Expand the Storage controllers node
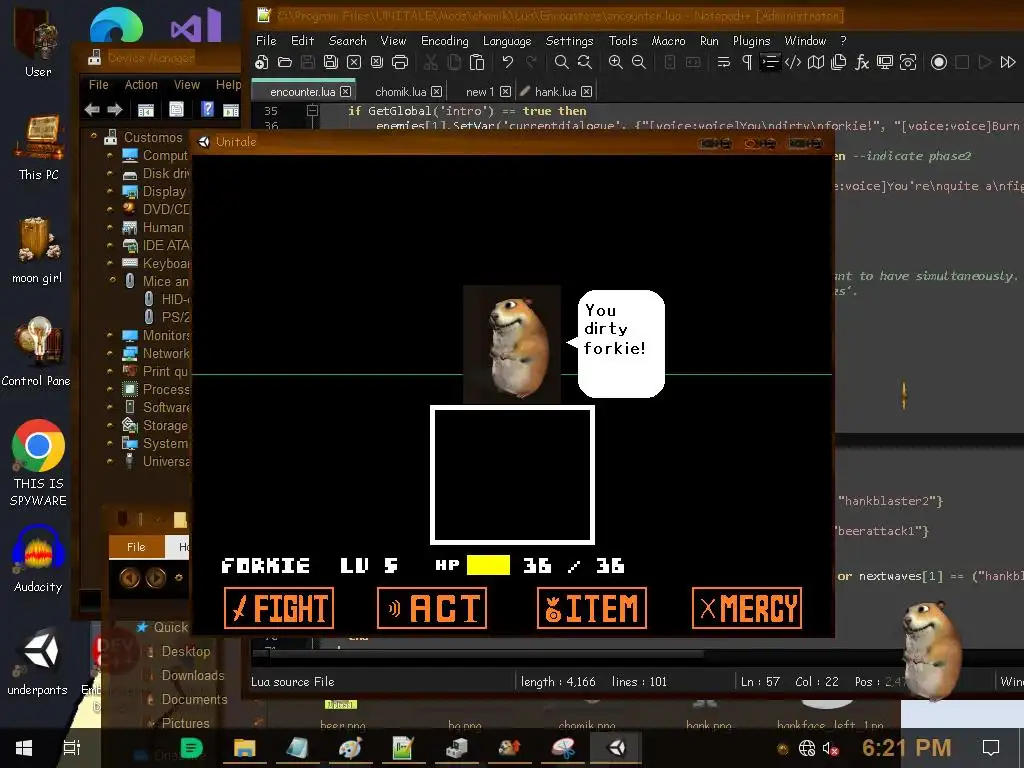 click(109, 425)
